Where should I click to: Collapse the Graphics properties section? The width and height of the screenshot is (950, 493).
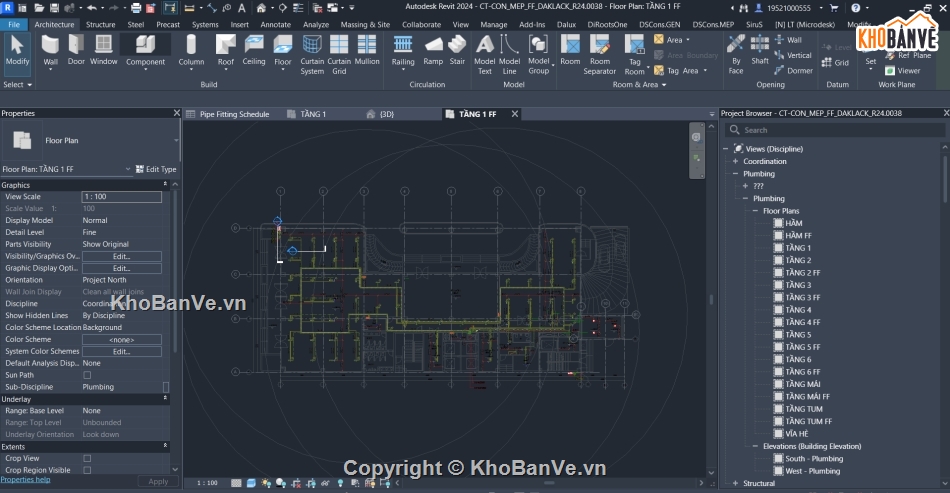(165, 184)
